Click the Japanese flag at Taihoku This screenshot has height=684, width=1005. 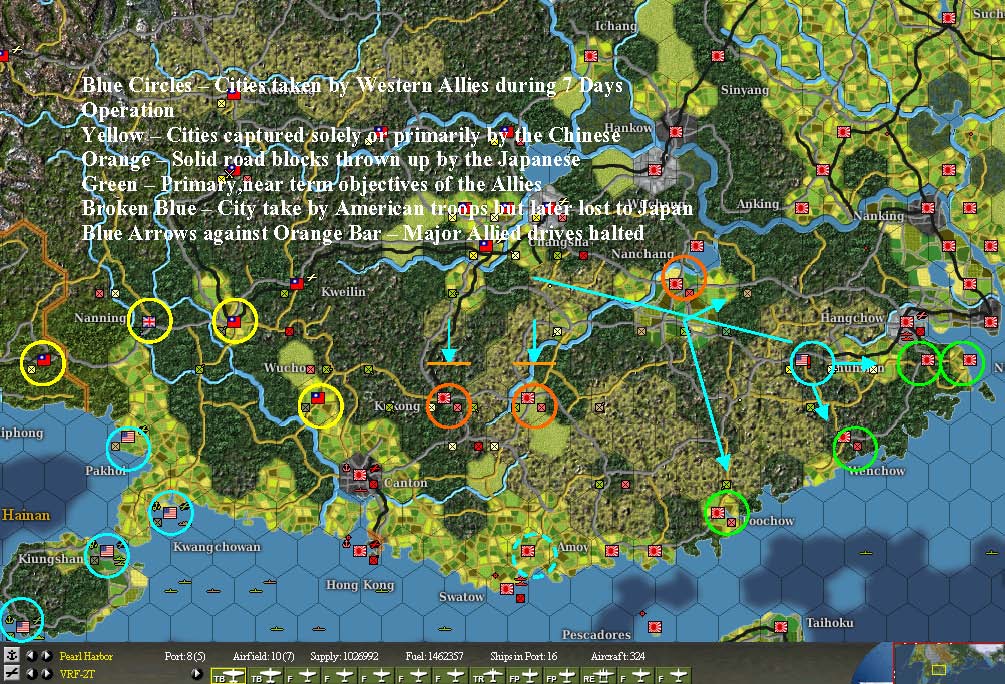(781, 626)
